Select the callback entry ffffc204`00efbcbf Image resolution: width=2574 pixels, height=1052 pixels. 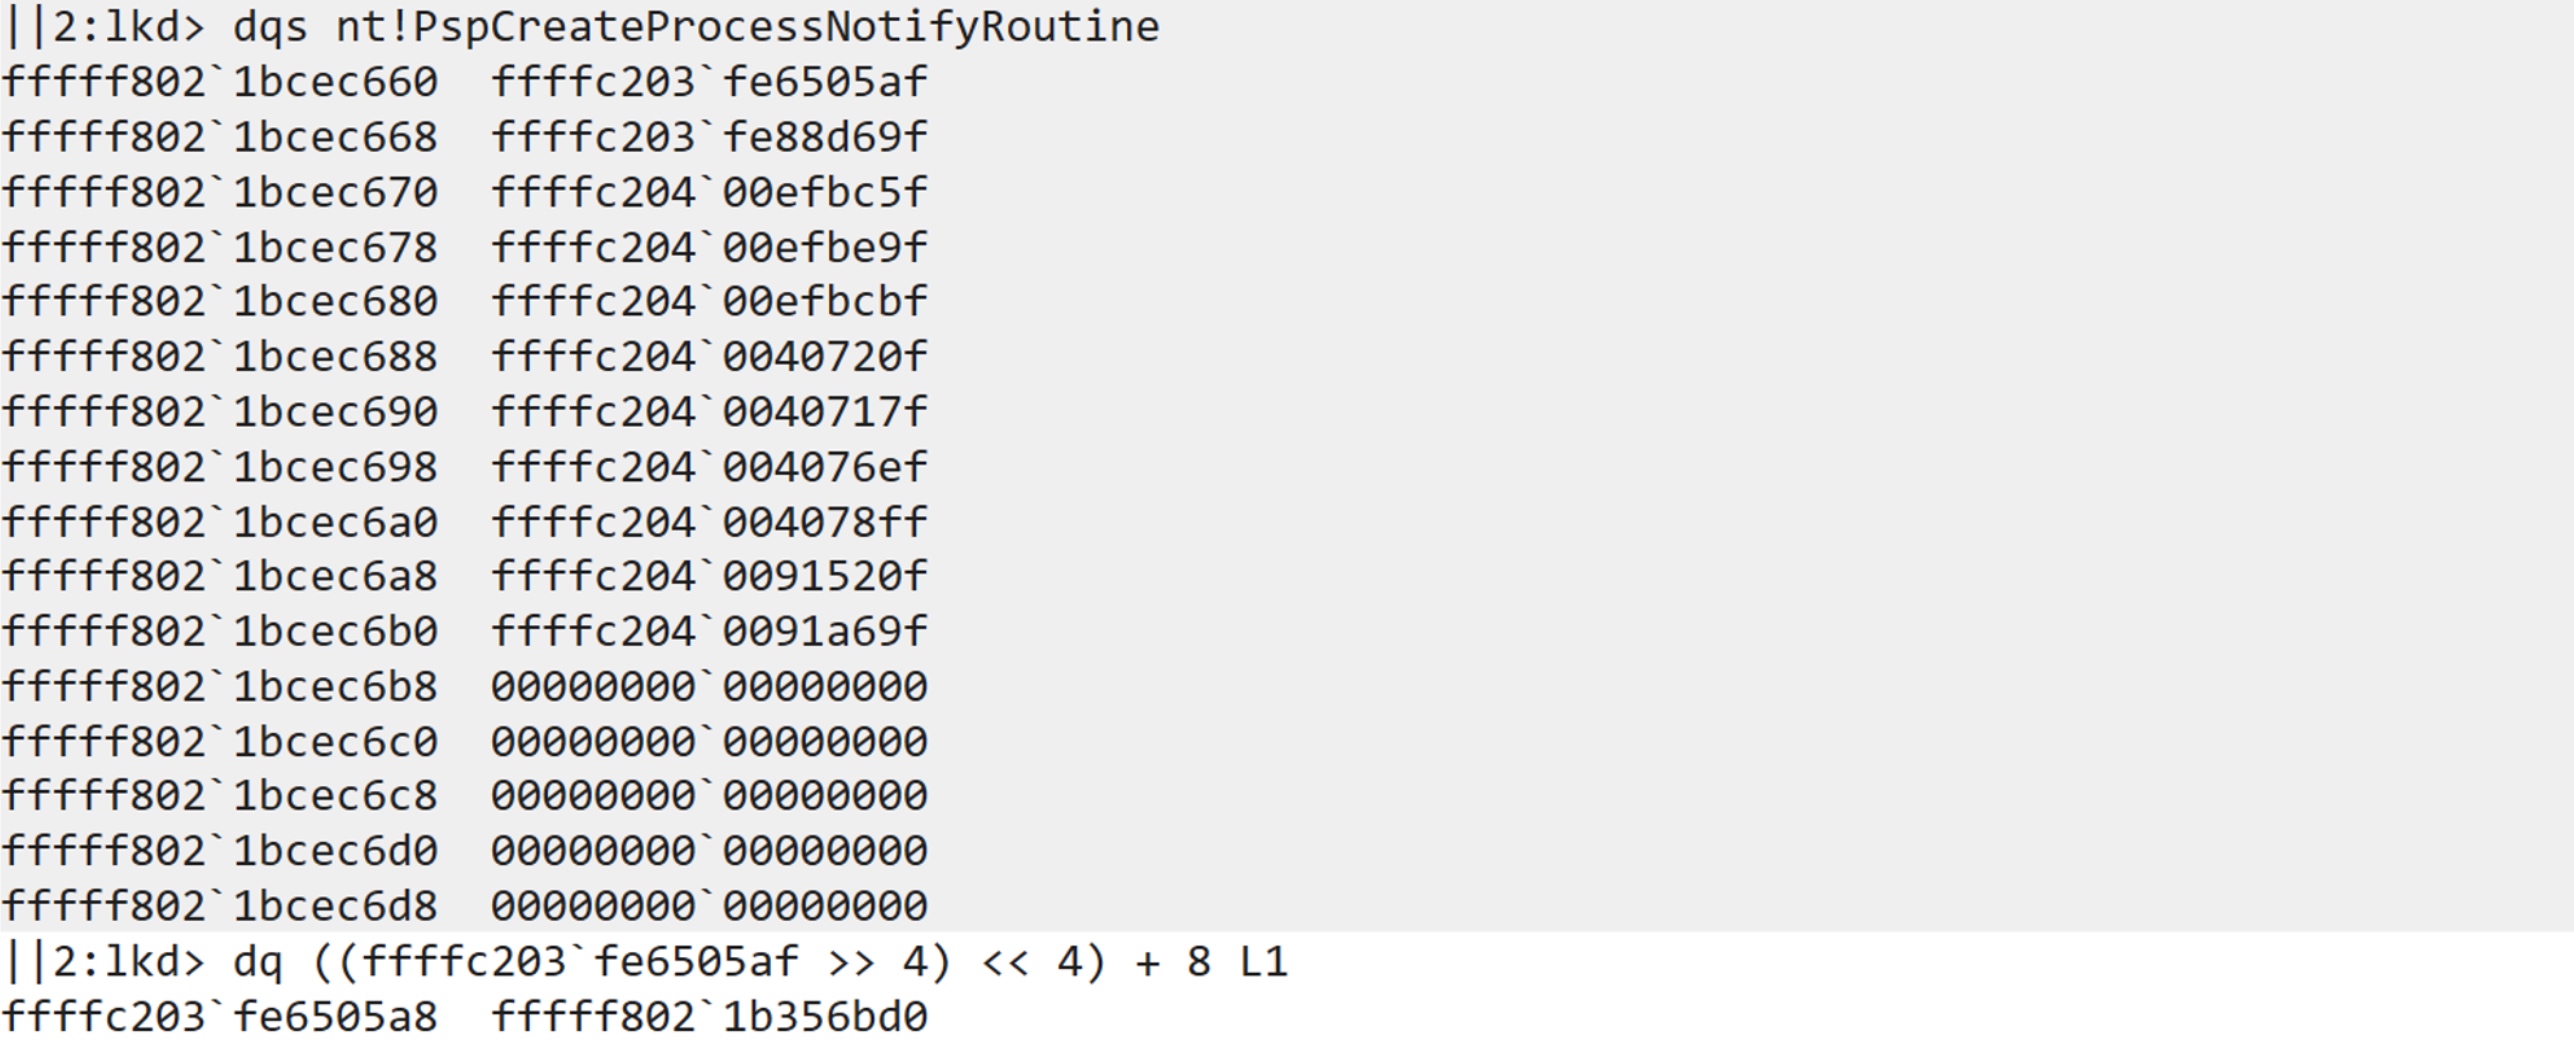[709, 301]
